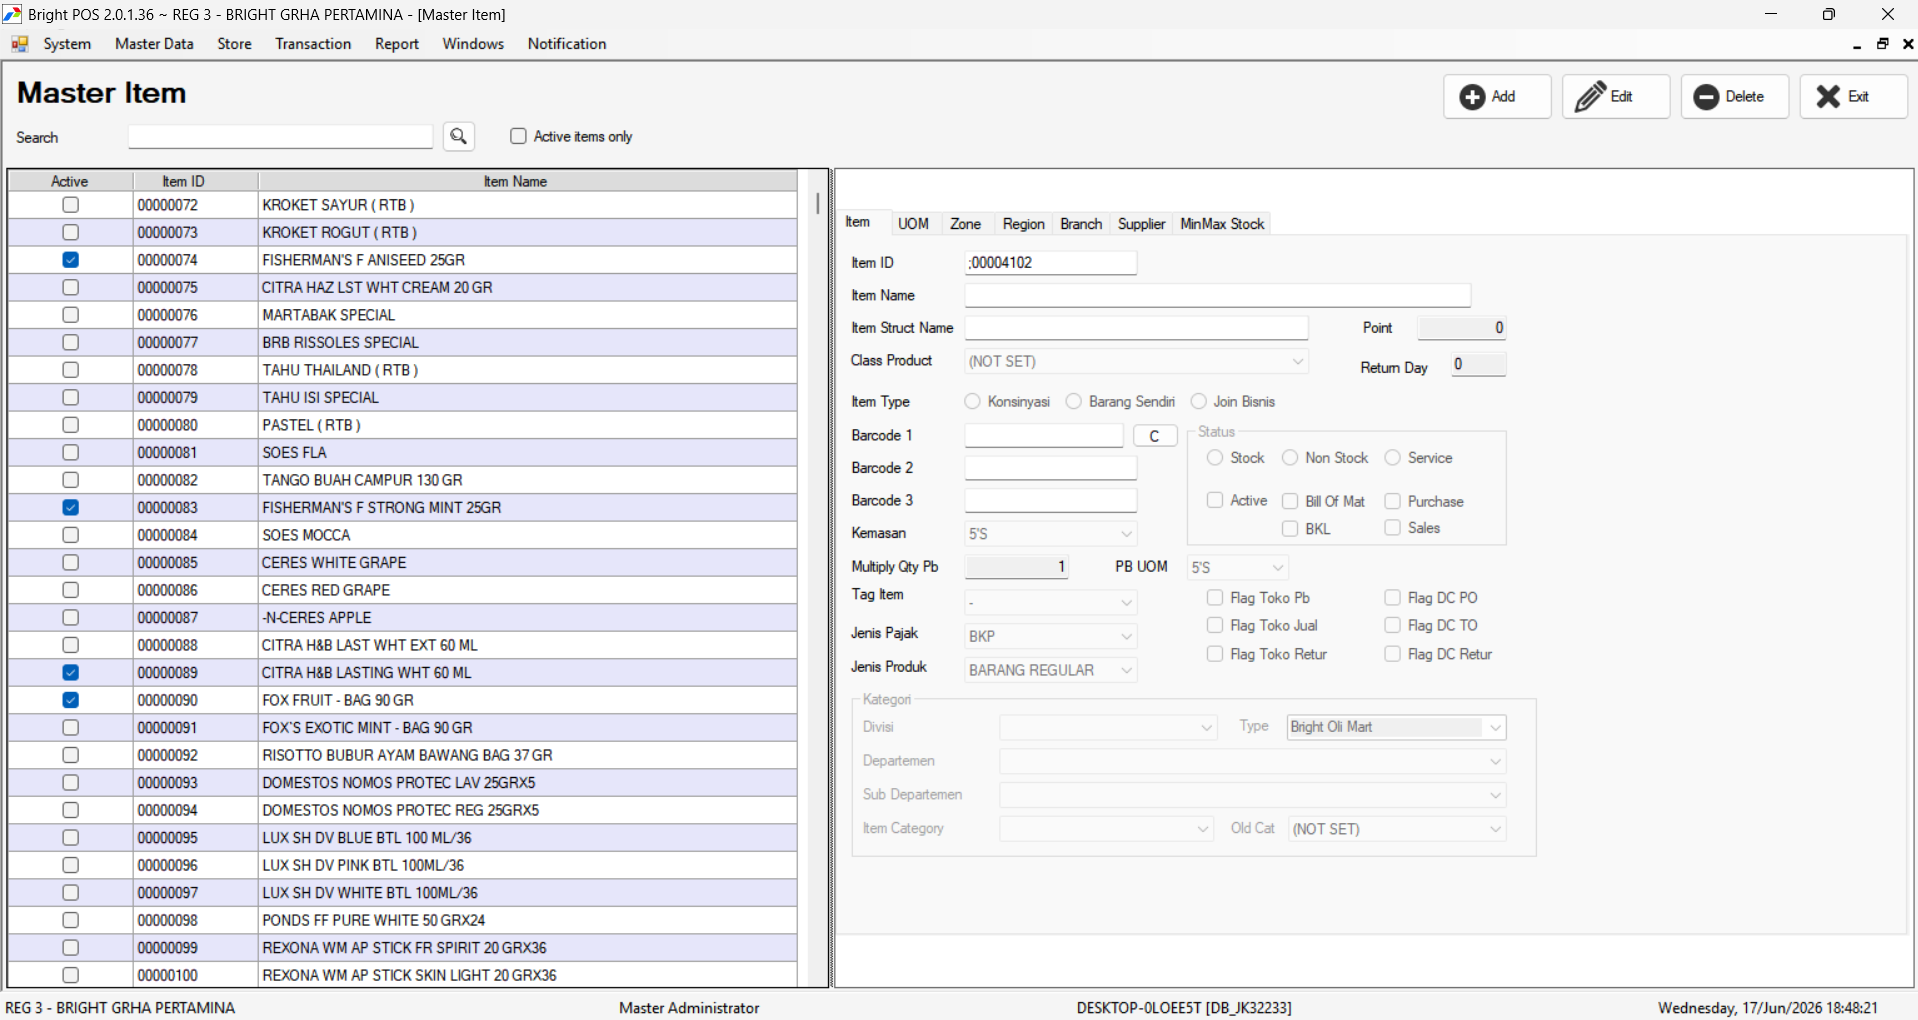Enable the Active items only checkbox
The height and width of the screenshot is (1020, 1918).
point(518,136)
